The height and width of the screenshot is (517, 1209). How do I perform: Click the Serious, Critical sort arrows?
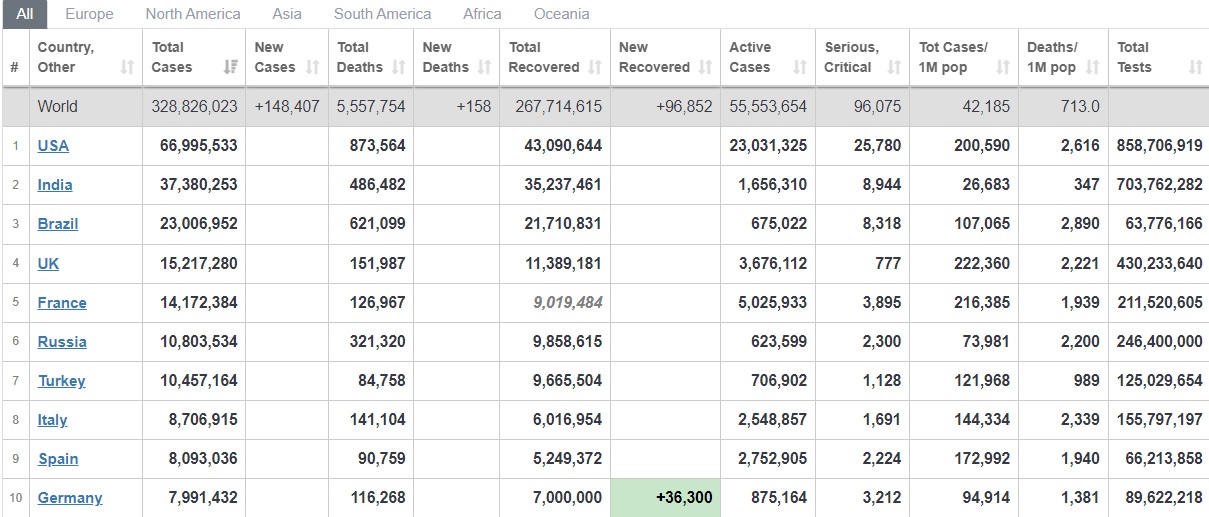(894, 67)
